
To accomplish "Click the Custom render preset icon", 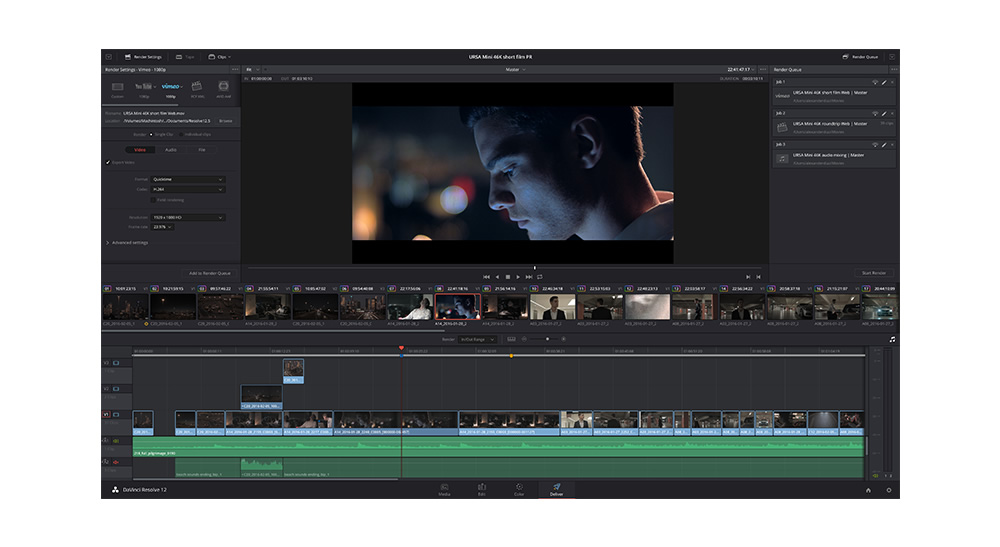I will coord(118,88).
